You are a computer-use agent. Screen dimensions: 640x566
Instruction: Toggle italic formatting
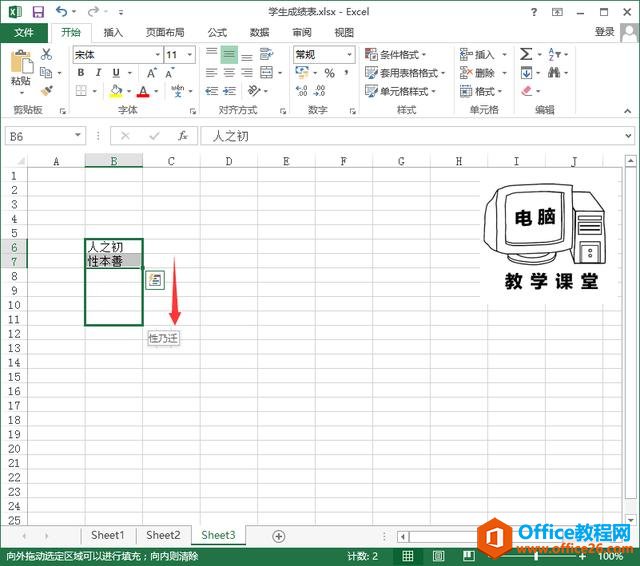click(x=98, y=73)
